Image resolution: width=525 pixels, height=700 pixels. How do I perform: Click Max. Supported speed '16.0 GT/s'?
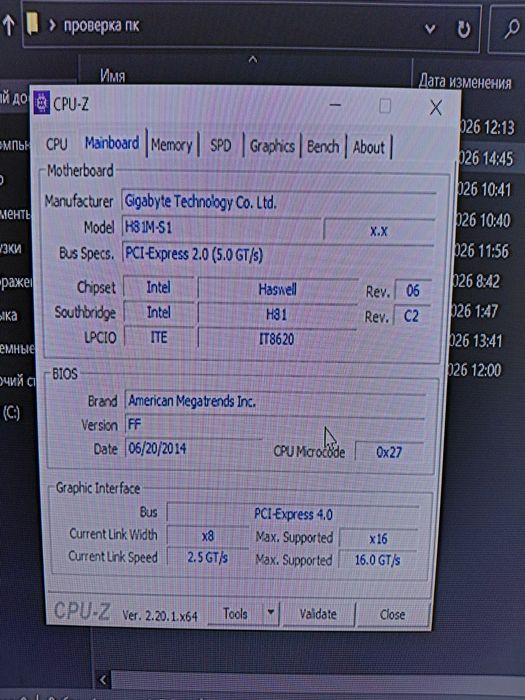(377, 560)
